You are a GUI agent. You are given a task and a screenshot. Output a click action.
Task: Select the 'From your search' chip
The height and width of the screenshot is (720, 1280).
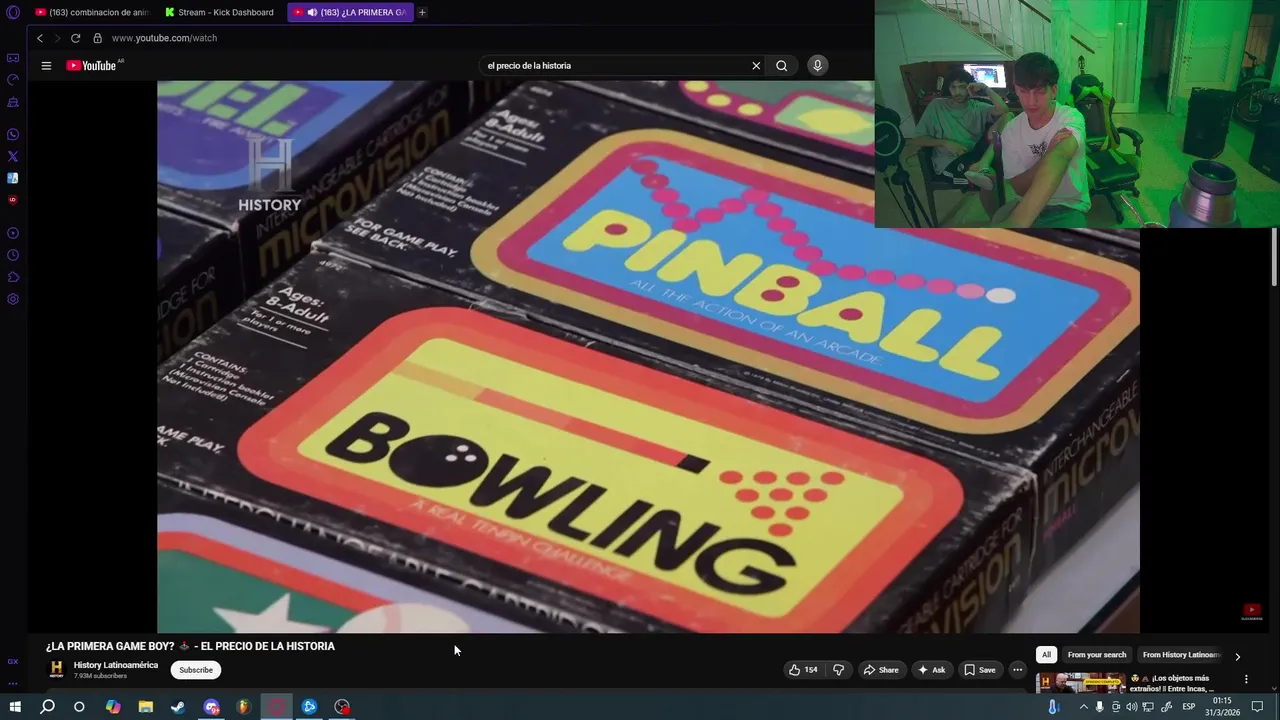[x=1097, y=655]
